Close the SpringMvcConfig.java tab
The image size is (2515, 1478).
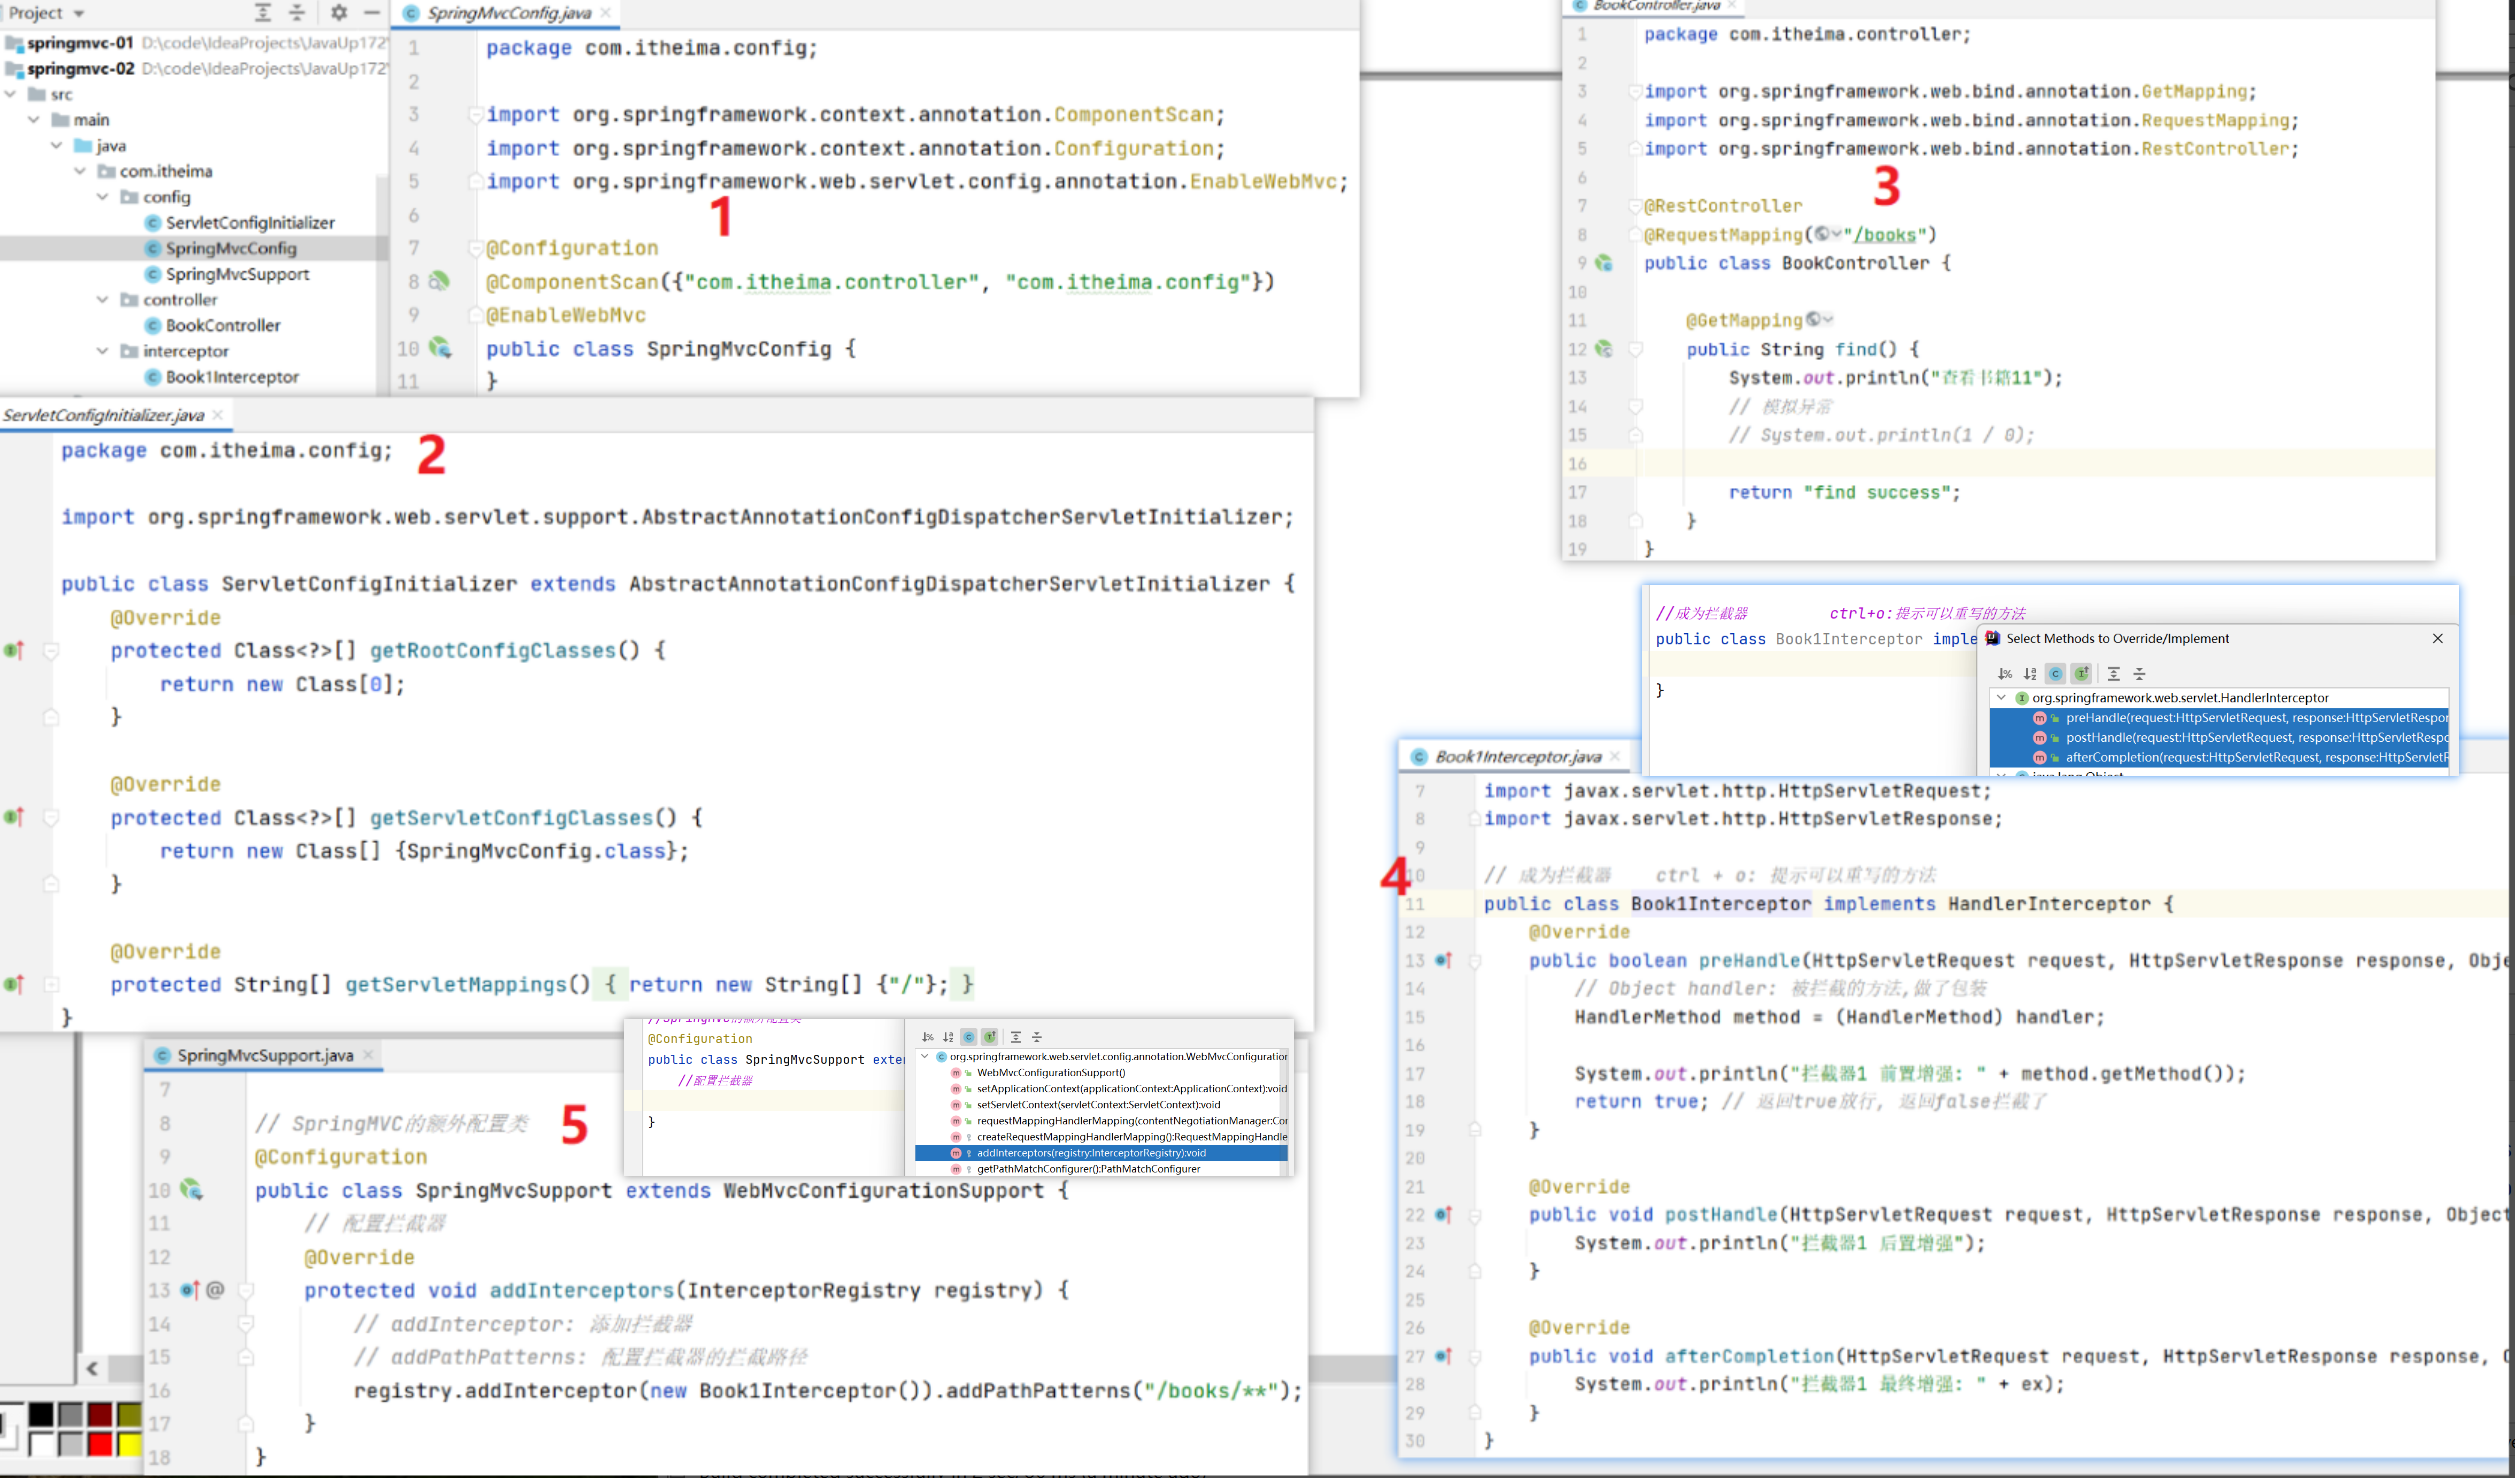pos(605,13)
